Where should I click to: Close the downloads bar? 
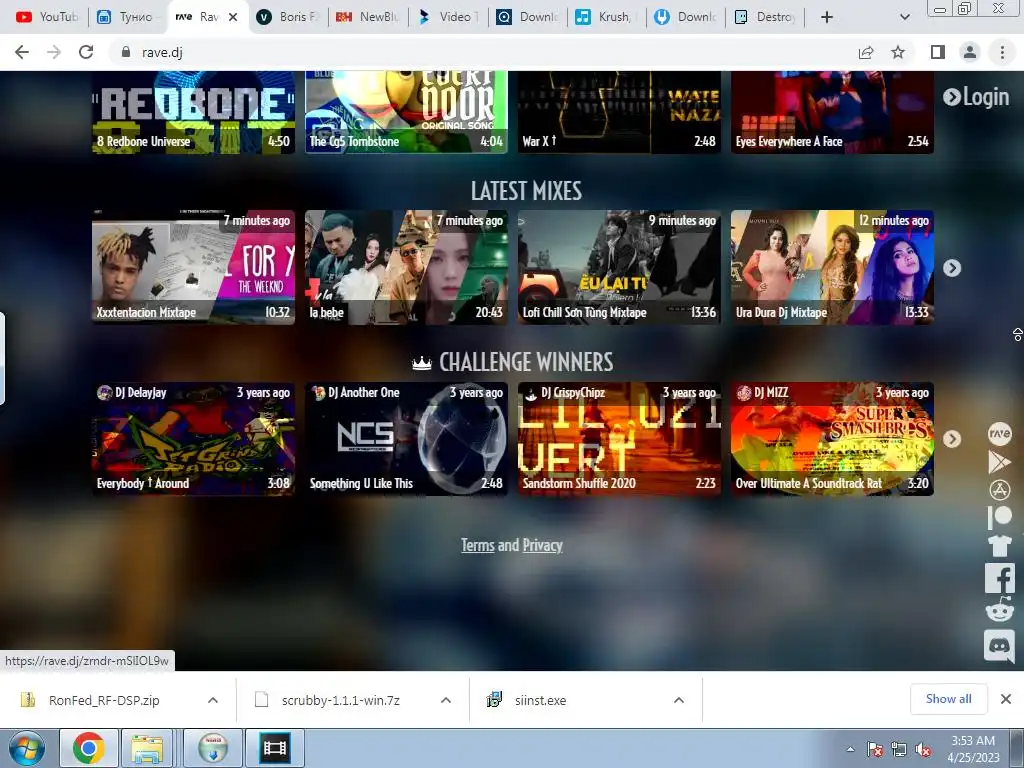click(x=1006, y=699)
